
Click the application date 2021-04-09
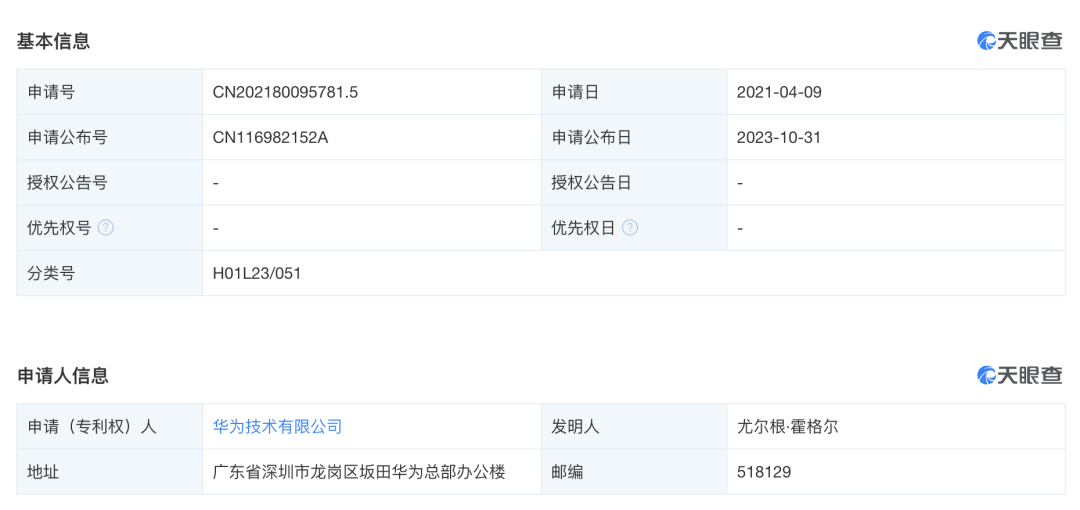[x=779, y=92]
